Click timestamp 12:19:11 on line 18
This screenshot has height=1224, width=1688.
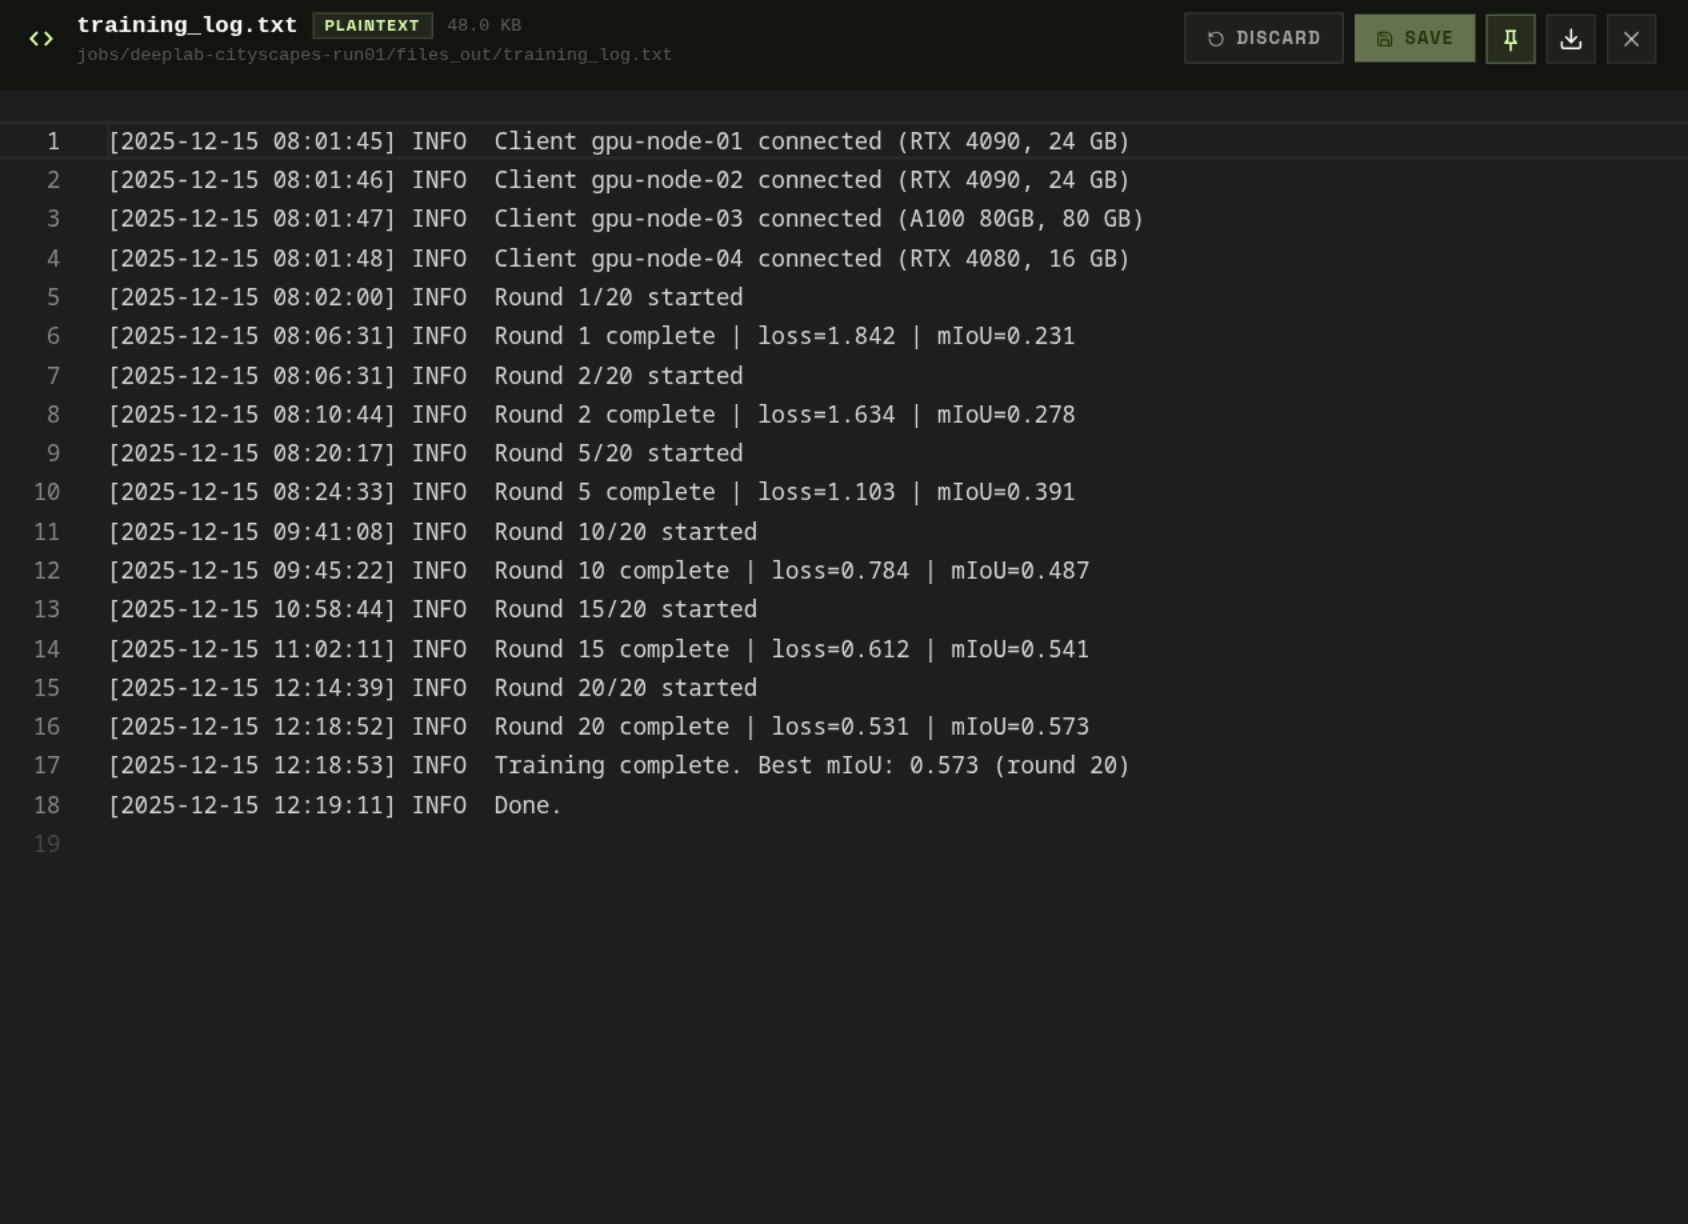coord(328,804)
